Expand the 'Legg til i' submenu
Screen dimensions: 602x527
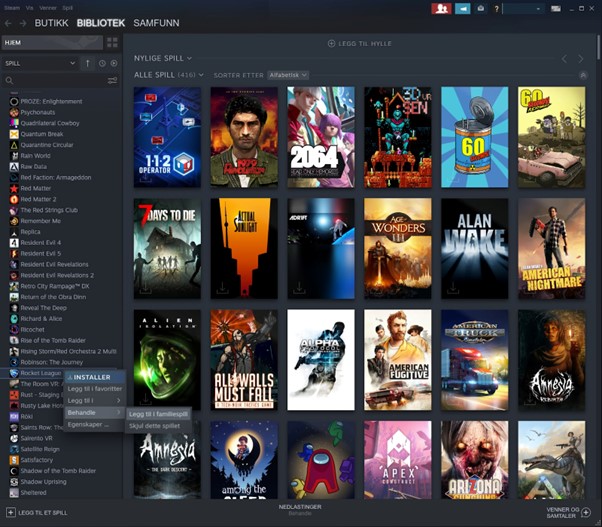pos(94,400)
